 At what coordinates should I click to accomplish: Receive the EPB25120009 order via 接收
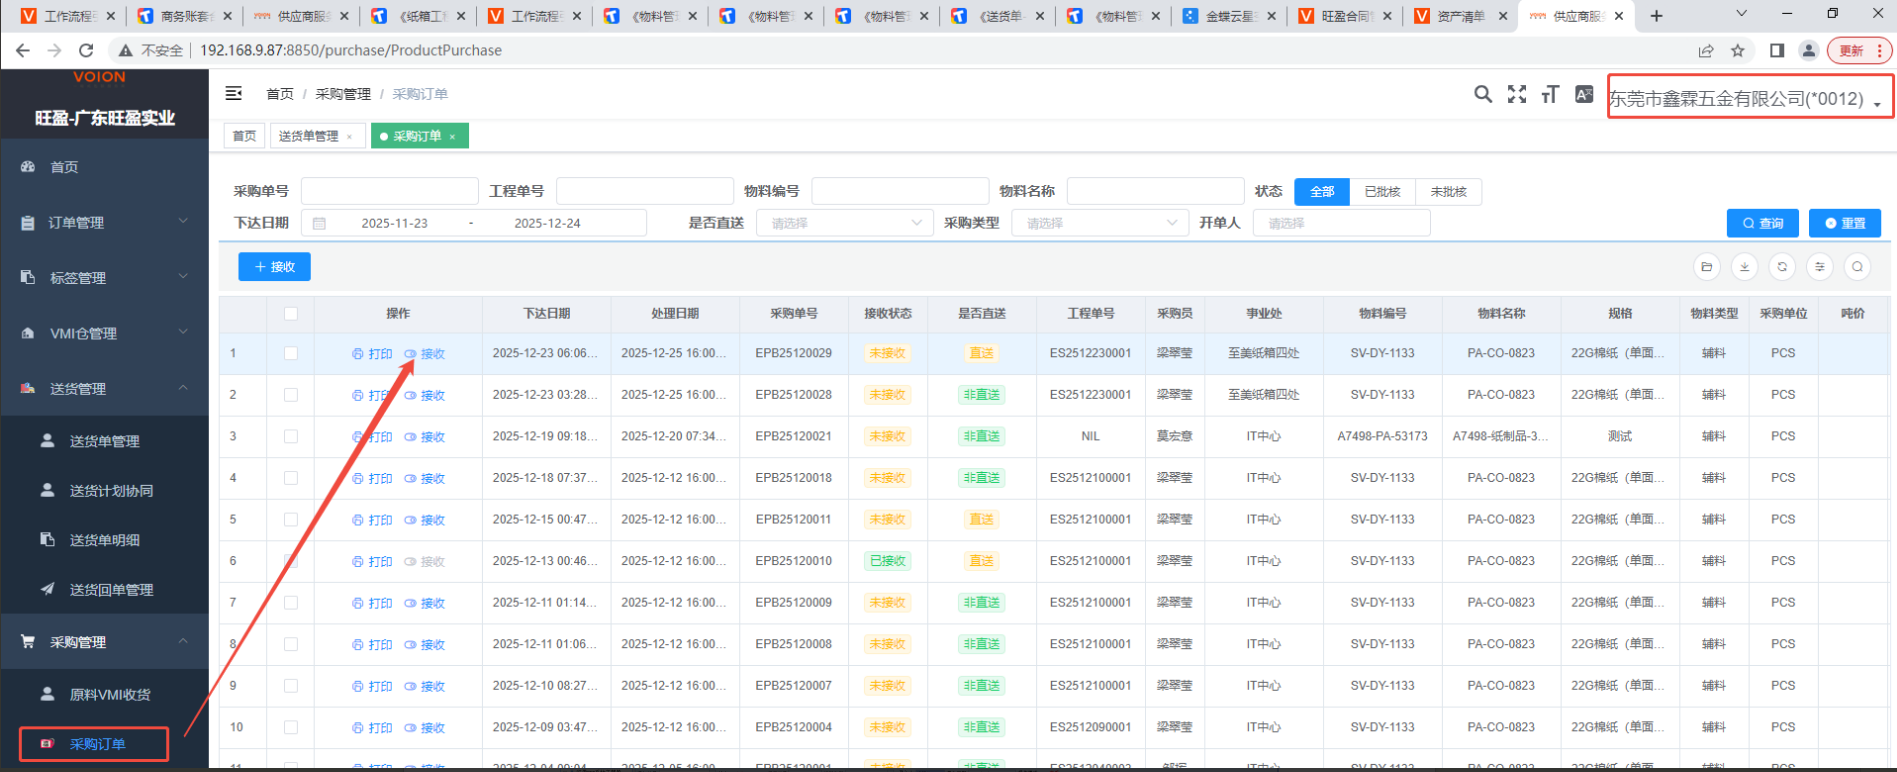click(x=425, y=603)
